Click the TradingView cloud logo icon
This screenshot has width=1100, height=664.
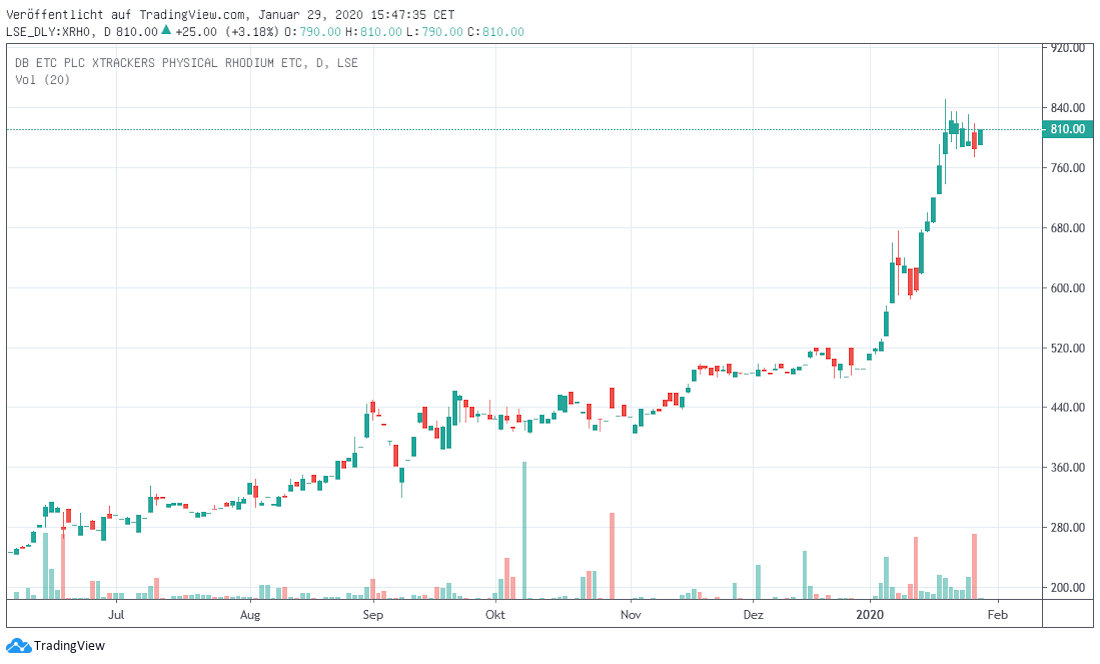[x=18, y=646]
